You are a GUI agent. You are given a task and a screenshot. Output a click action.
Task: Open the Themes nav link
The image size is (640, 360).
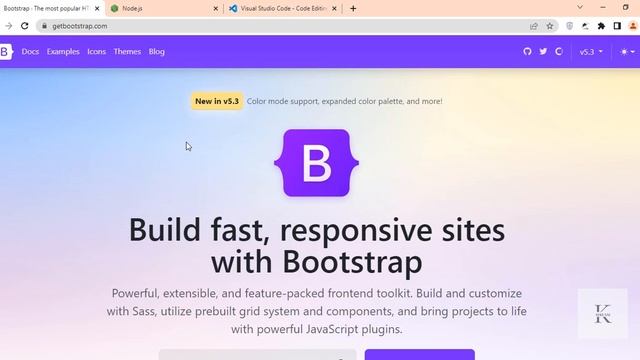click(x=127, y=51)
